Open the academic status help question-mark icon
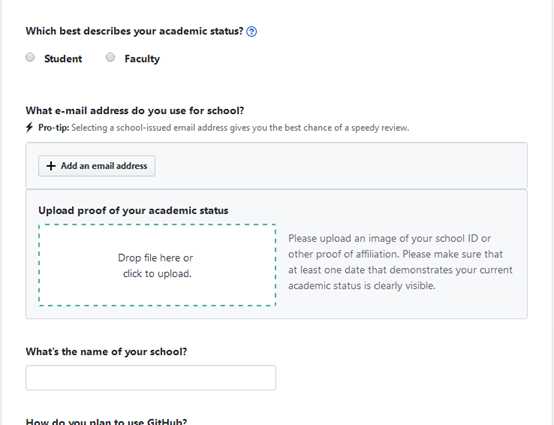Image resolution: width=554 pixels, height=425 pixels. tap(251, 32)
